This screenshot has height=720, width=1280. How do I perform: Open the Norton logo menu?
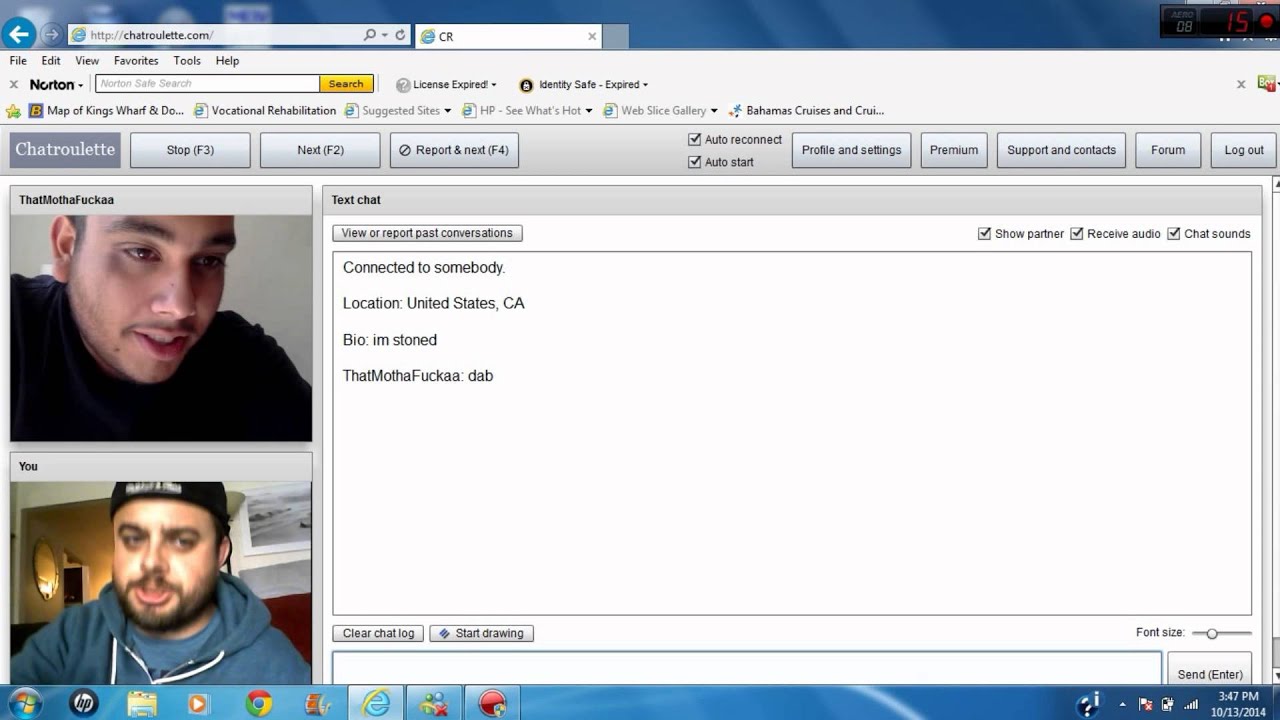(x=56, y=84)
